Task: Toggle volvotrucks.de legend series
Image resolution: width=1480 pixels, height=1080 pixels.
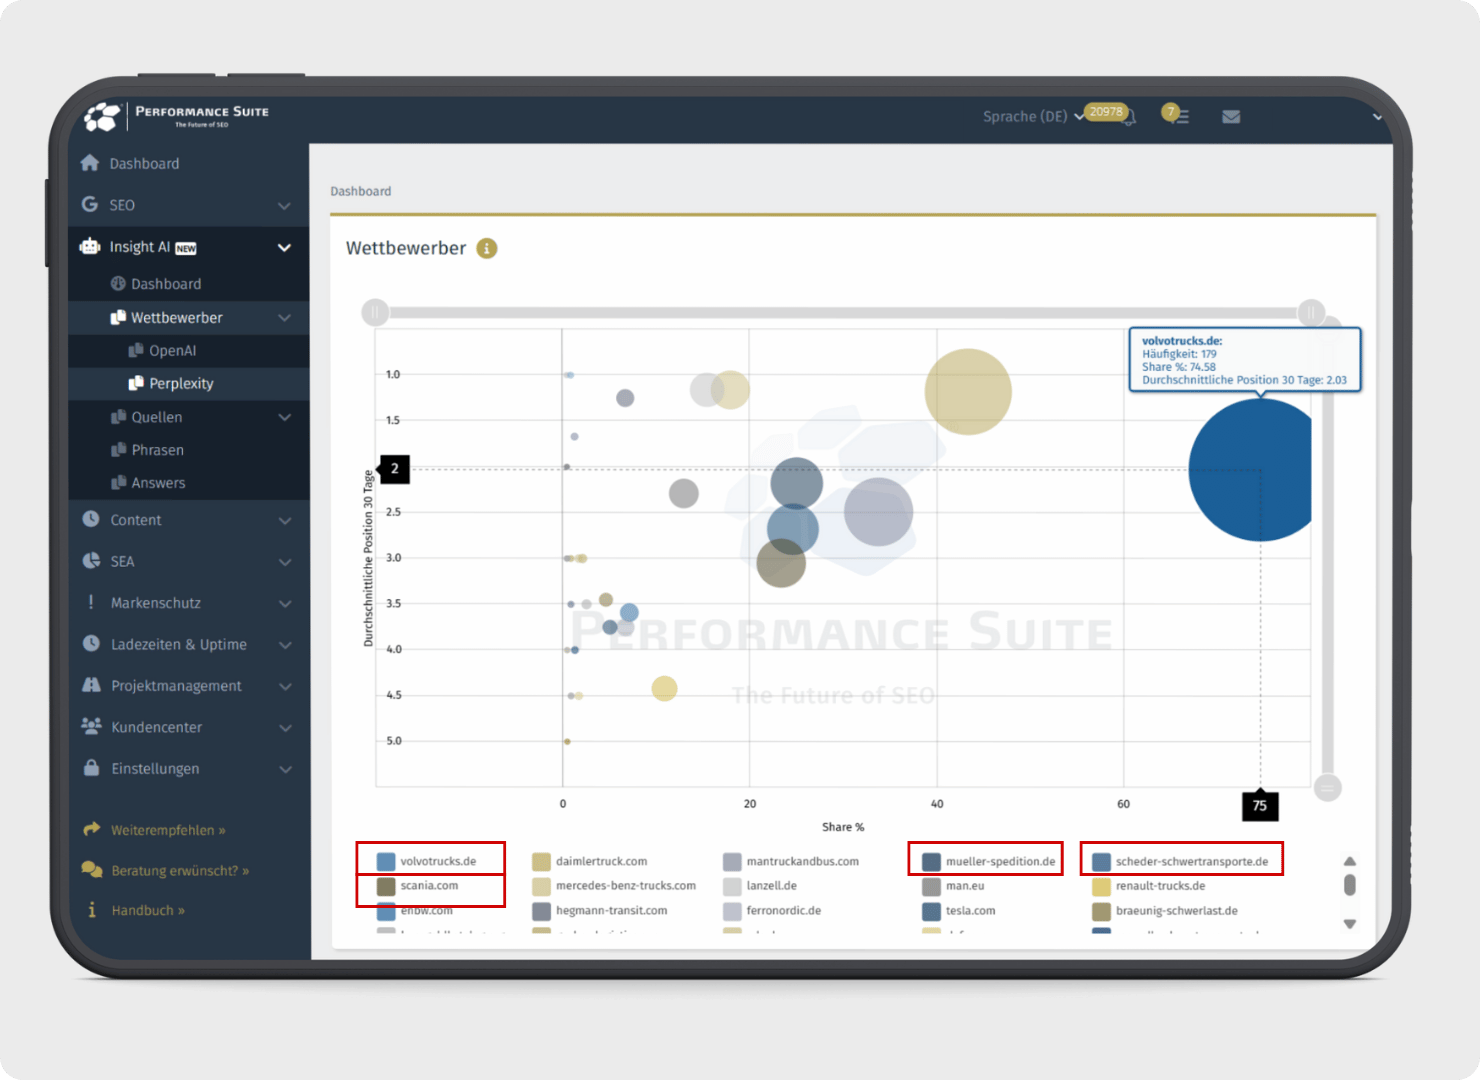Action: click(x=427, y=861)
